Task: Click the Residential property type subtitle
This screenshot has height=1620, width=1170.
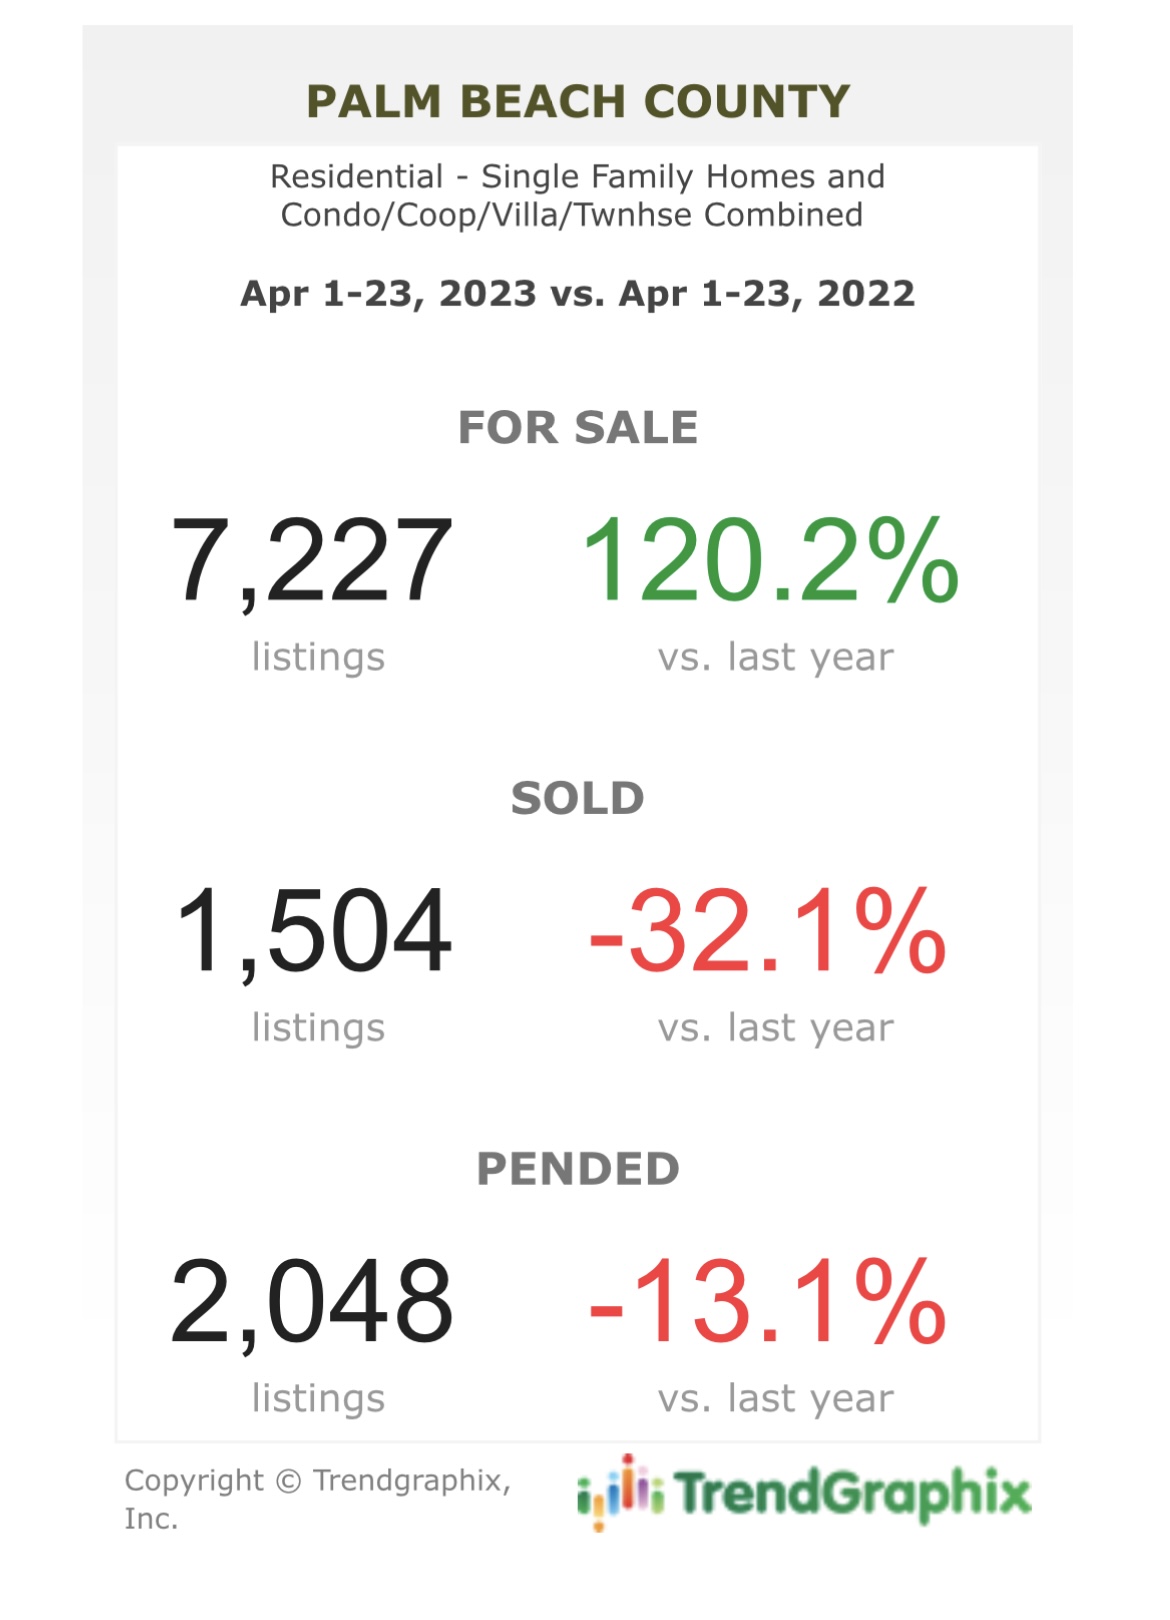Action: (x=577, y=195)
